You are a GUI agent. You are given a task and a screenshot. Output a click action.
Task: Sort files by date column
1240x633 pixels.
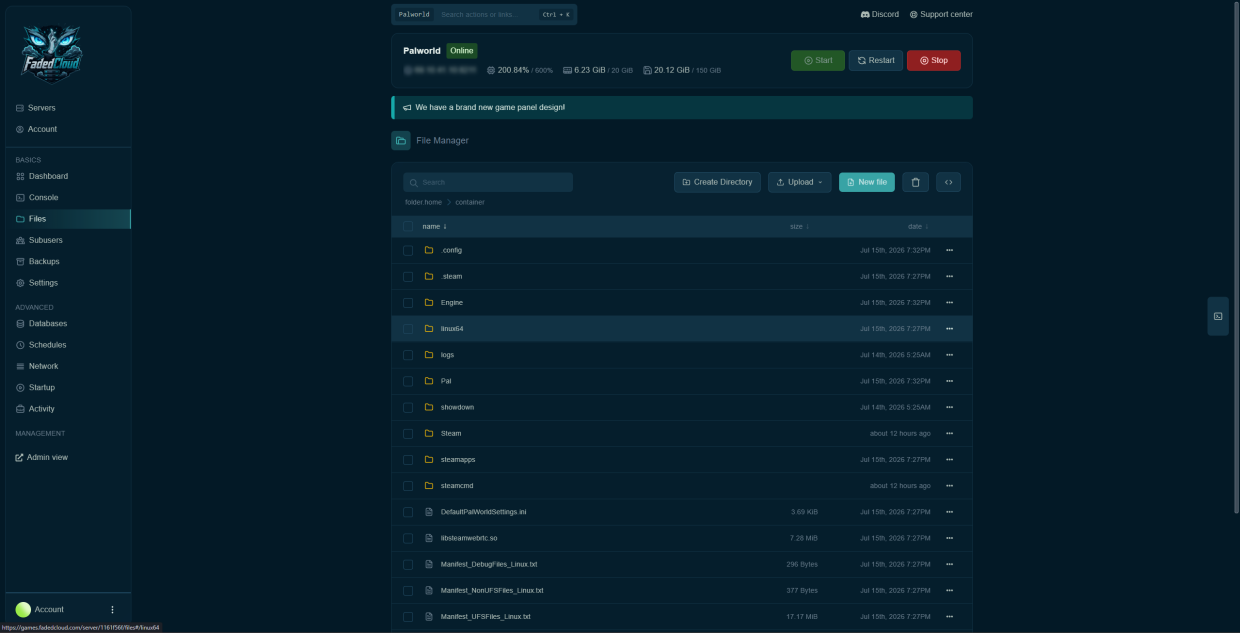(x=918, y=227)
